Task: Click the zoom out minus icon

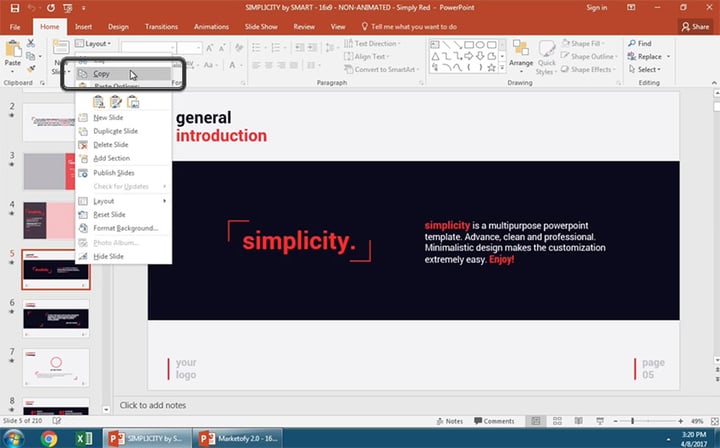Action: pos(615,421)
